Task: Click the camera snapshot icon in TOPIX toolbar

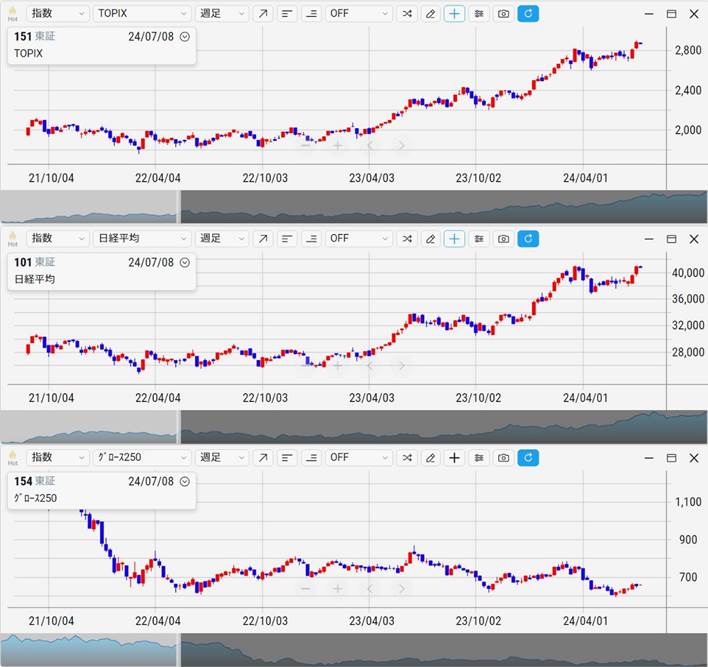Action: click(x=504, y=14)
